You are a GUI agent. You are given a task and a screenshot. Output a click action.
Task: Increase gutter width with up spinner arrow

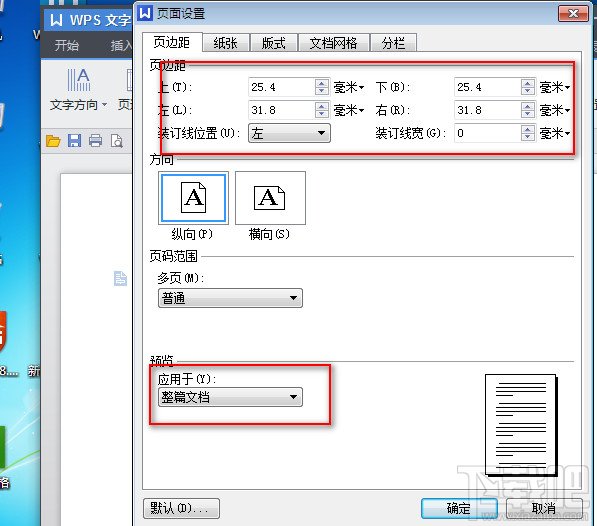[527, 129]
